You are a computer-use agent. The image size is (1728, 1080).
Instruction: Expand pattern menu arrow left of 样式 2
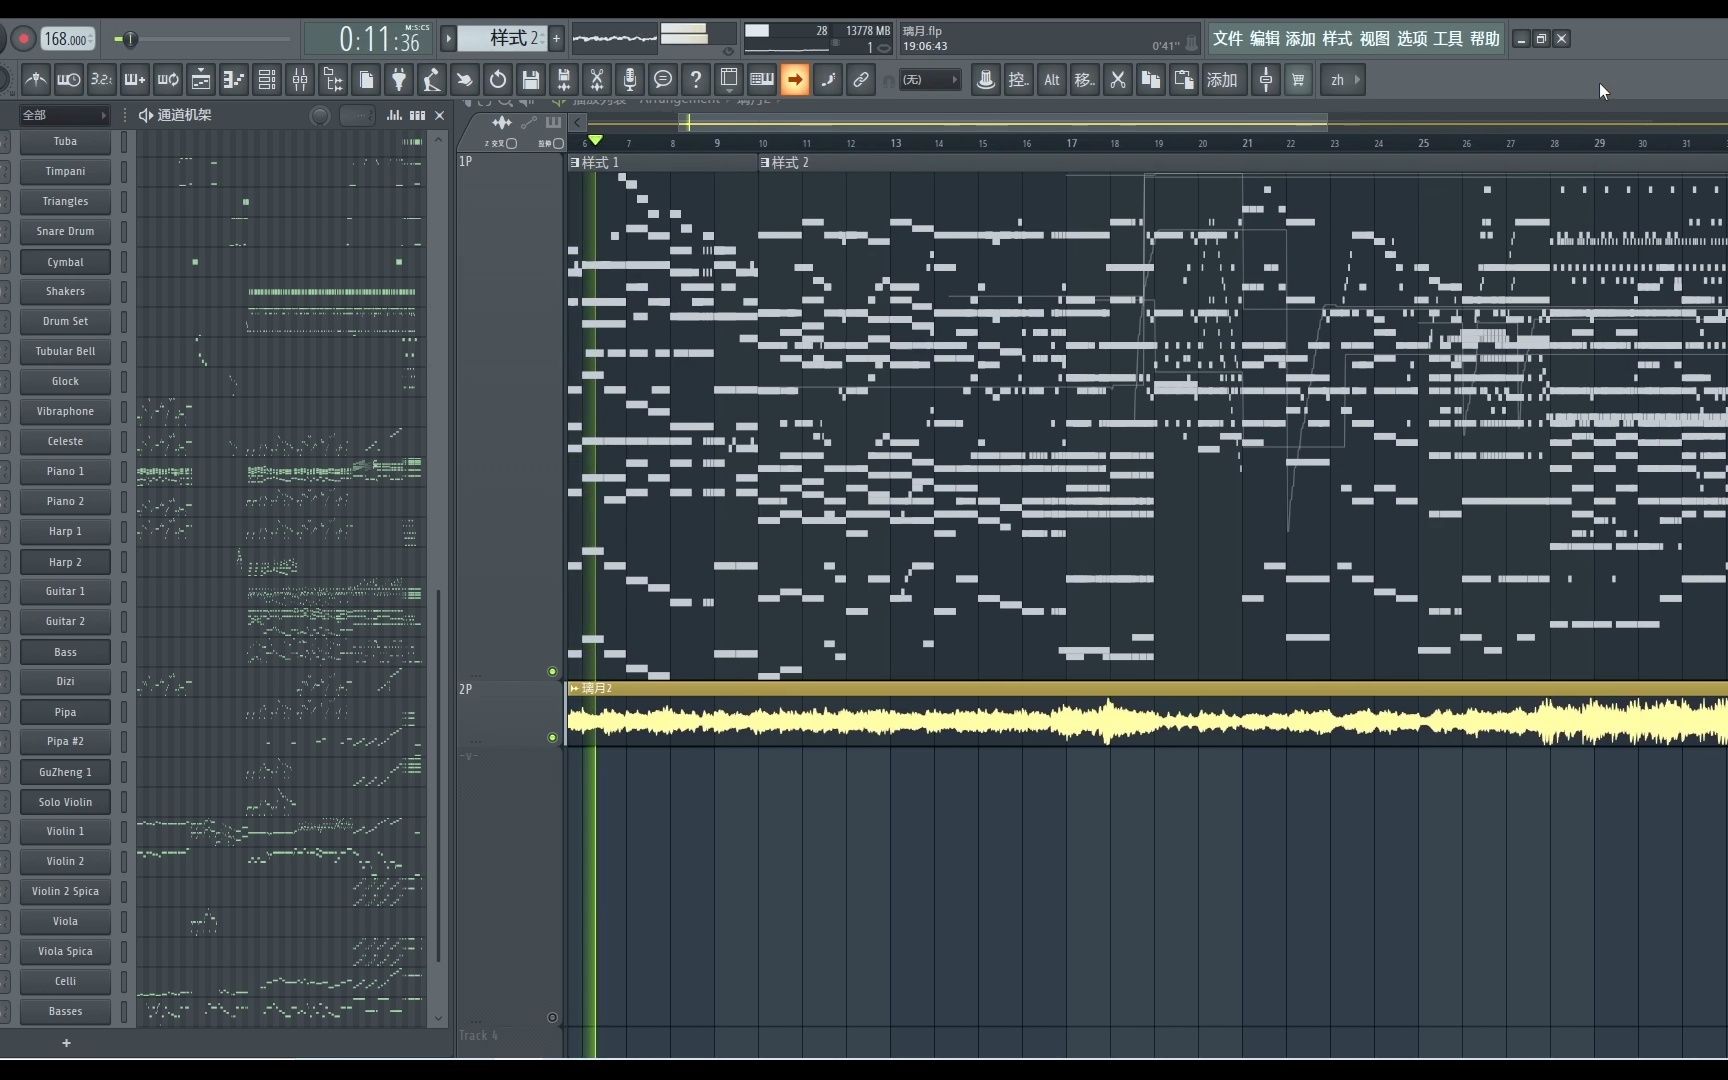(x=448, y=39)
